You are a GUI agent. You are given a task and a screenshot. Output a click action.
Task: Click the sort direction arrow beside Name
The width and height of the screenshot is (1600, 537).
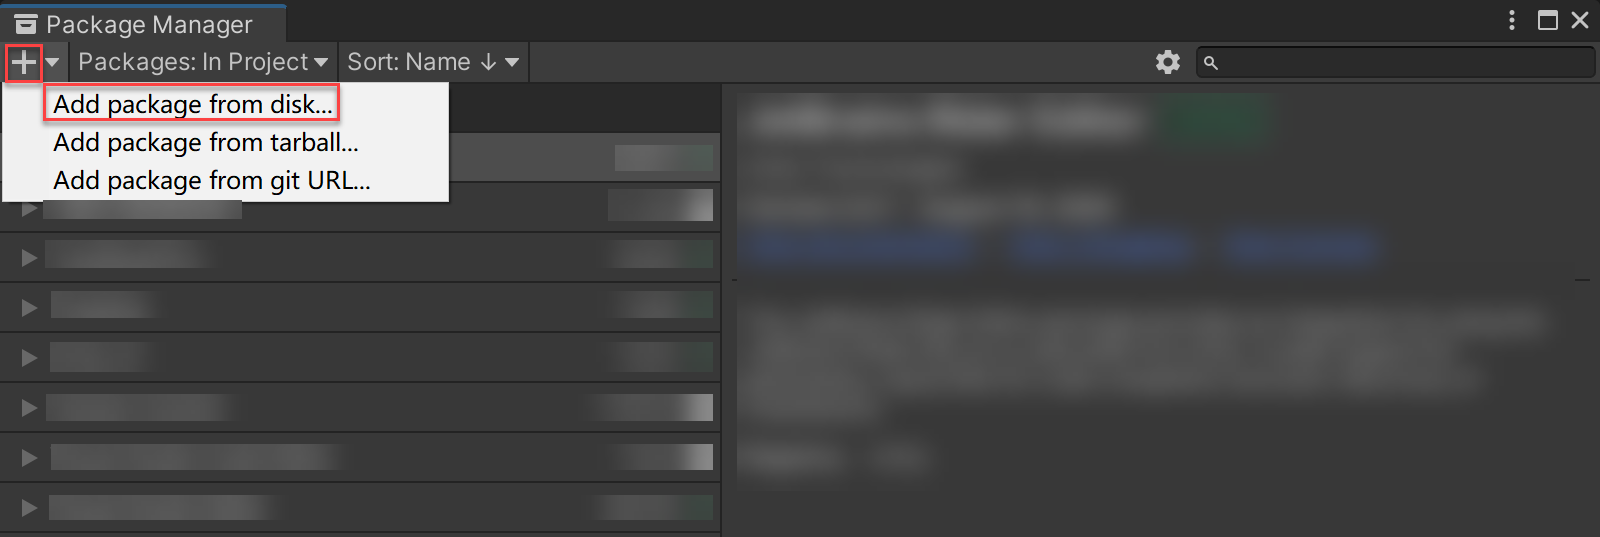[x=488, y=62]
